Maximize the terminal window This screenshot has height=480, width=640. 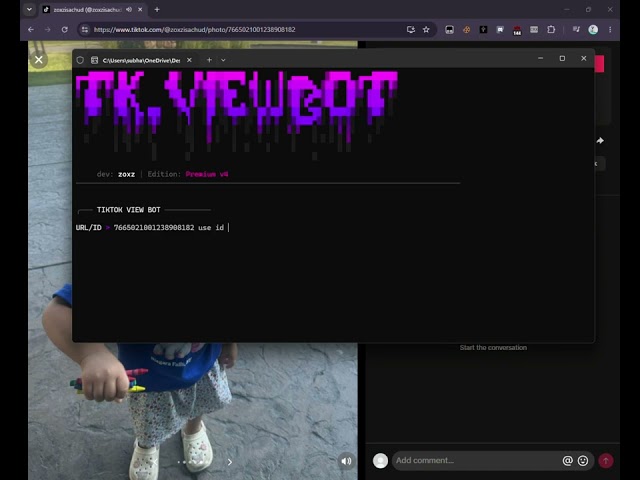click(562, 58)
